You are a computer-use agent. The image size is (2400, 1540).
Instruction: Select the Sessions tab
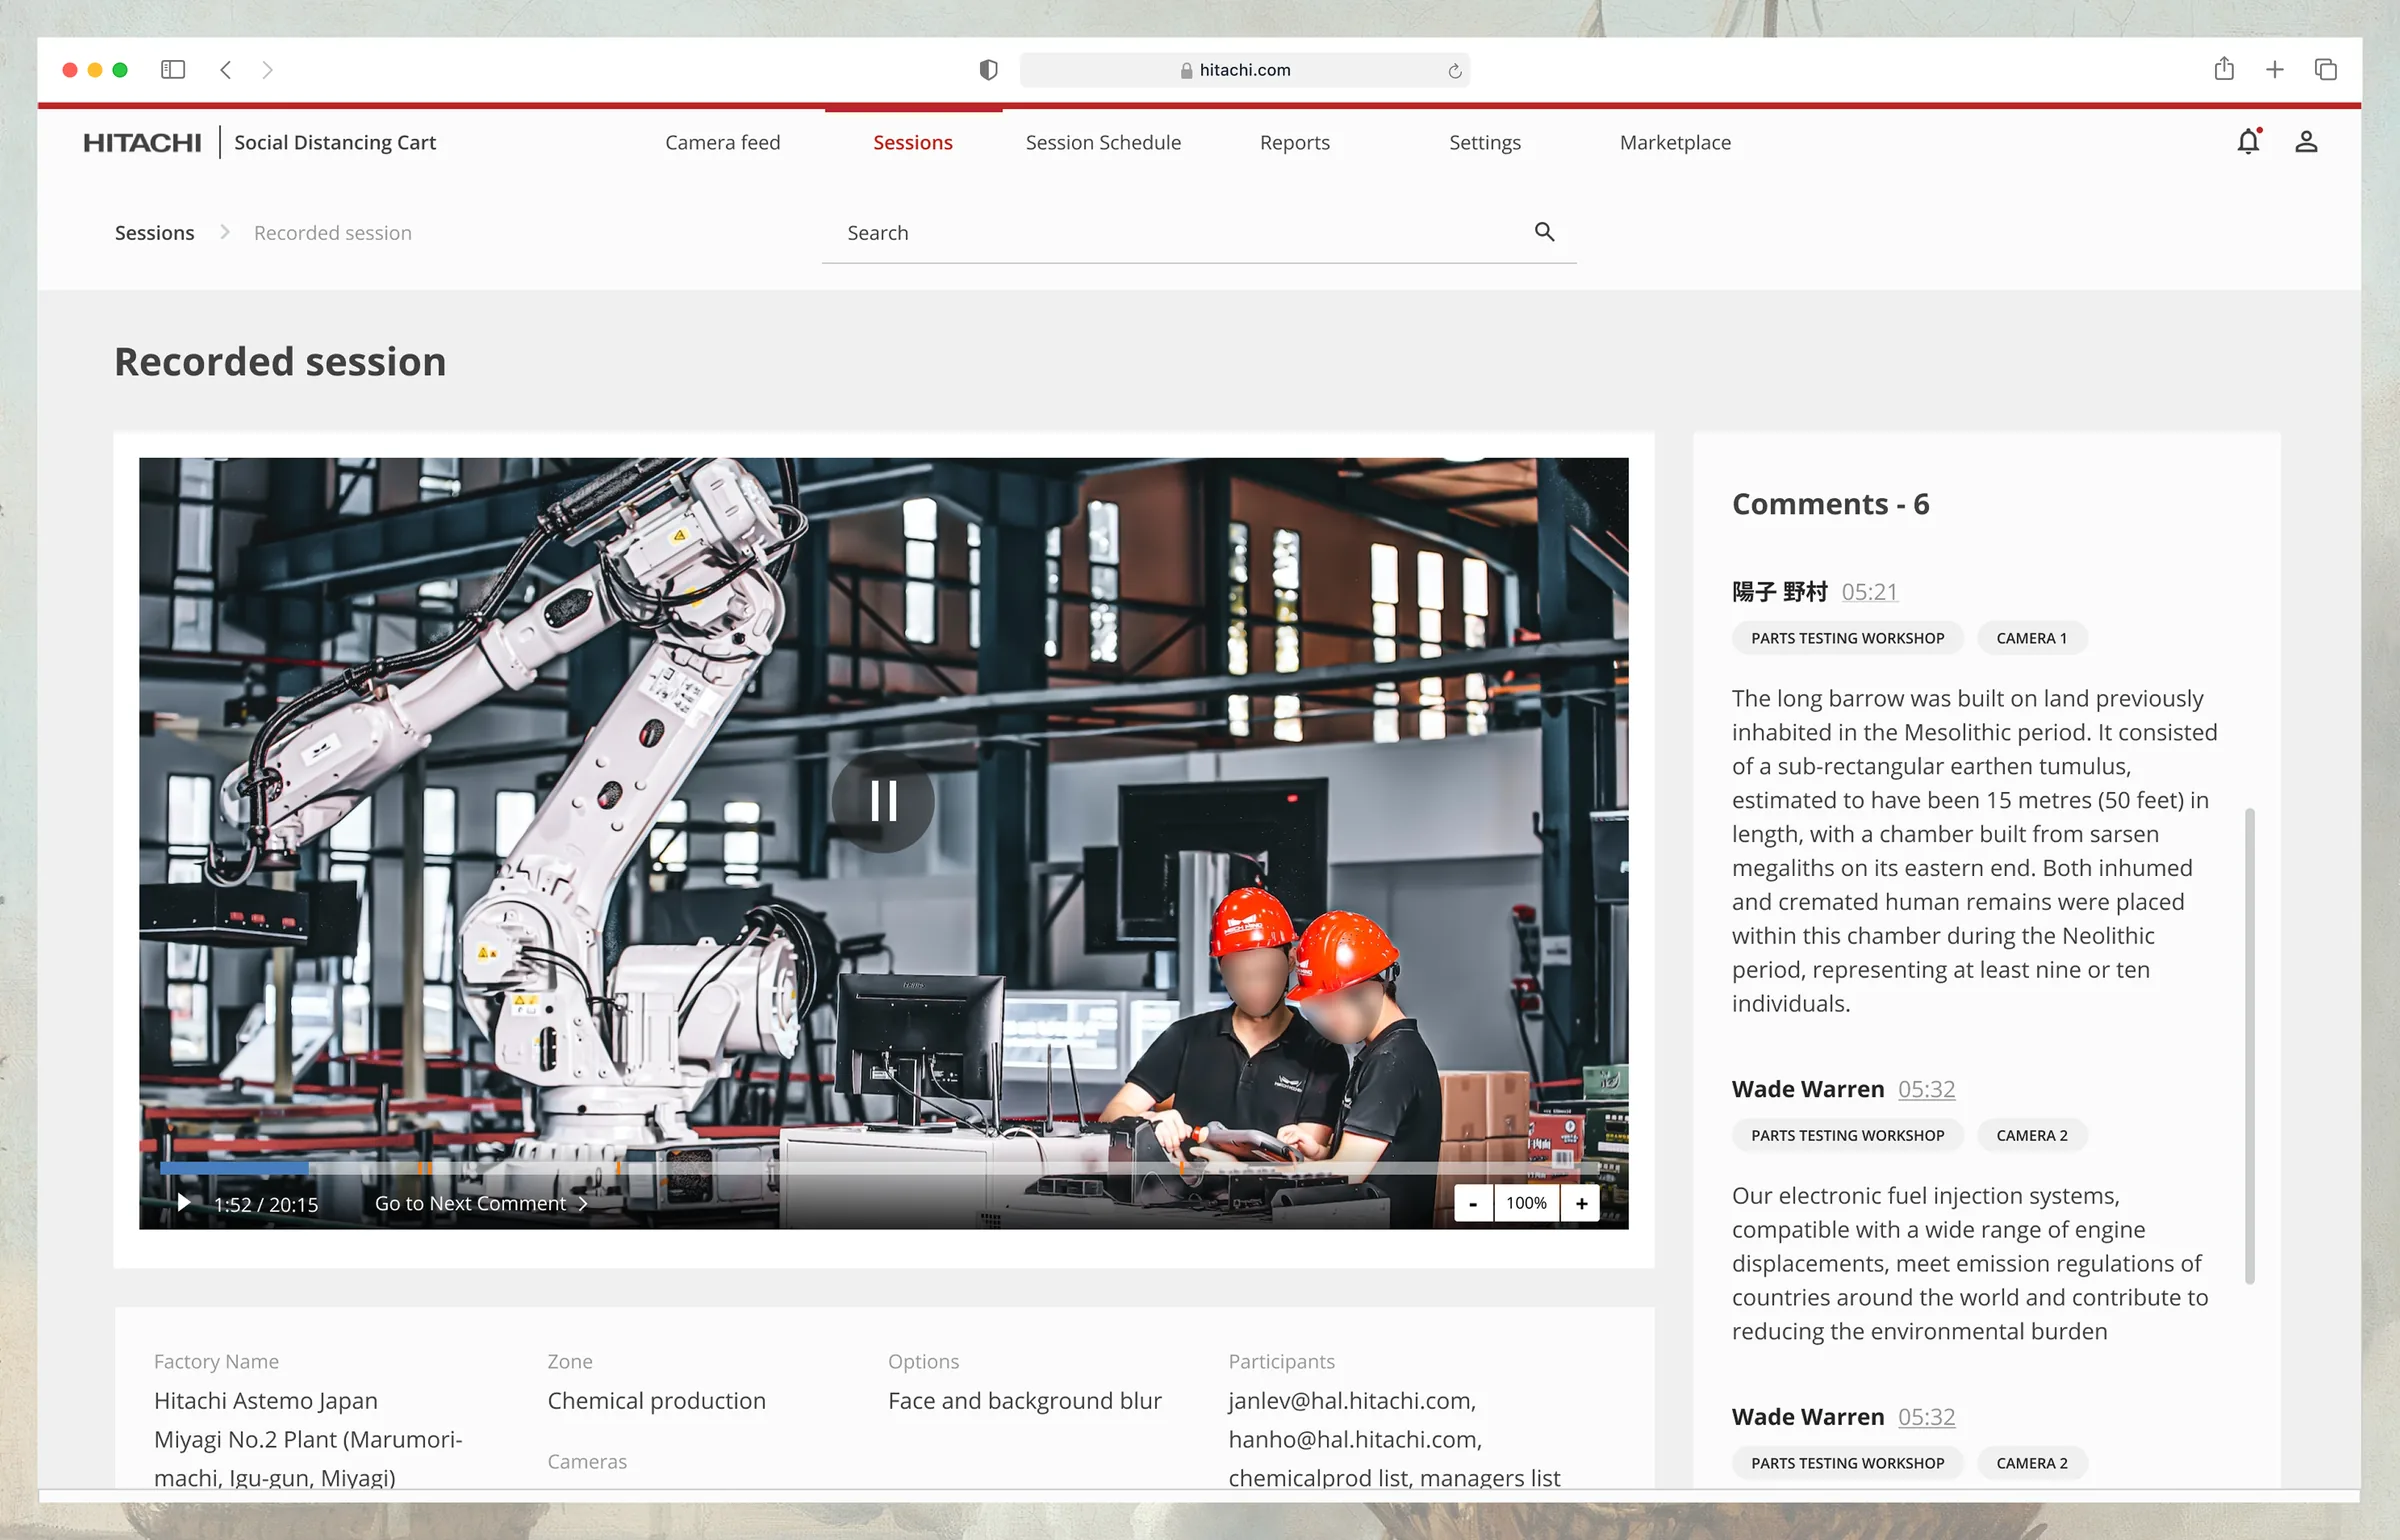click(x=913, y=143)
